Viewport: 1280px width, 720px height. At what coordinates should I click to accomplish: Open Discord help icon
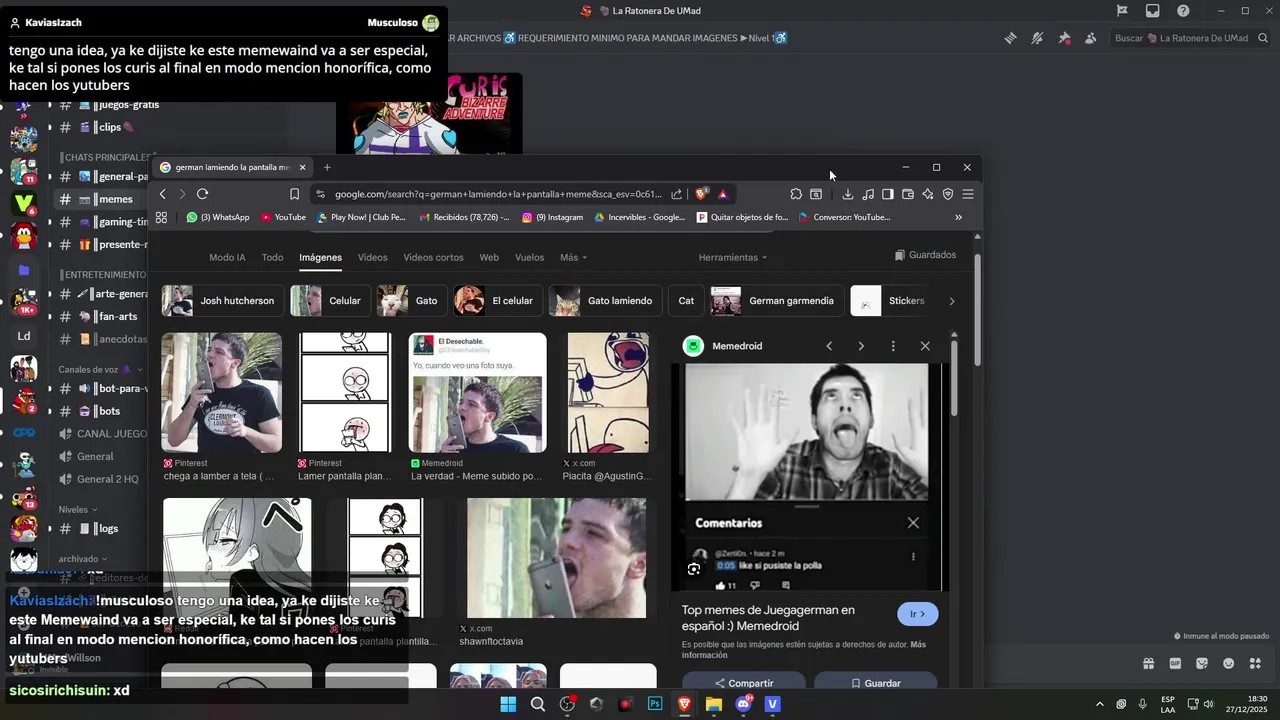pos(1184,11)
